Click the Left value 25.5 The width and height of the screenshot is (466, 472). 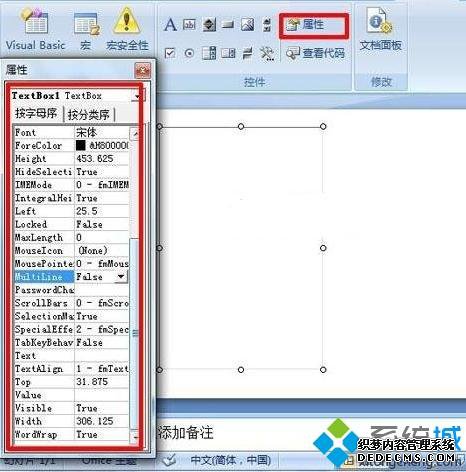coord(87,211)
